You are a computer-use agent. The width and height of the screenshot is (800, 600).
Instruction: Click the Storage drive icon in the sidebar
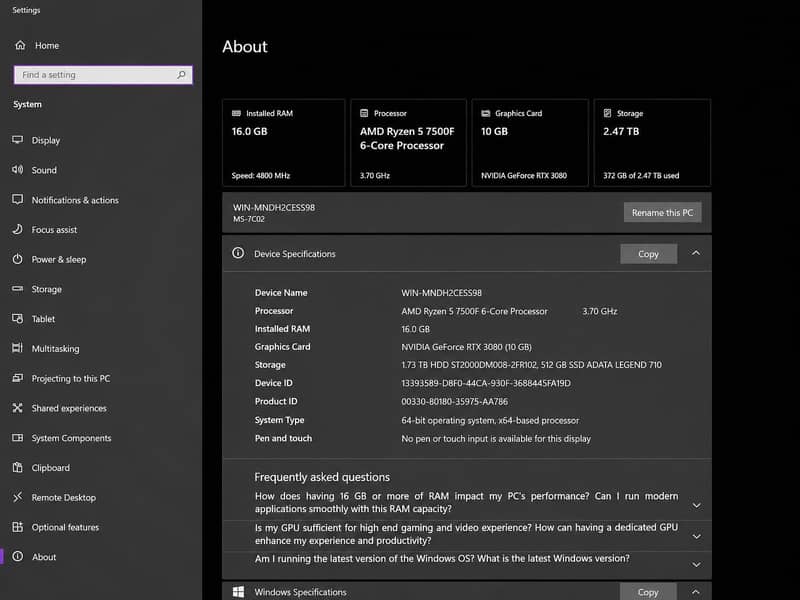coord(17,289)
